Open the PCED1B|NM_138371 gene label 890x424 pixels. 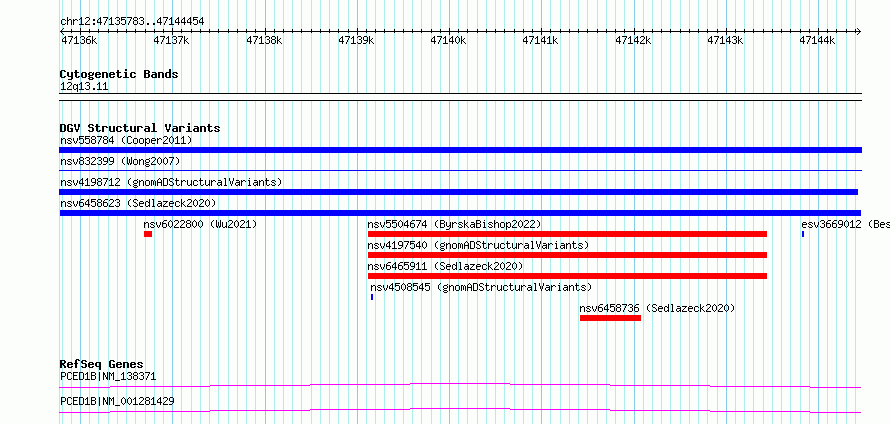(x=108, y=376)
